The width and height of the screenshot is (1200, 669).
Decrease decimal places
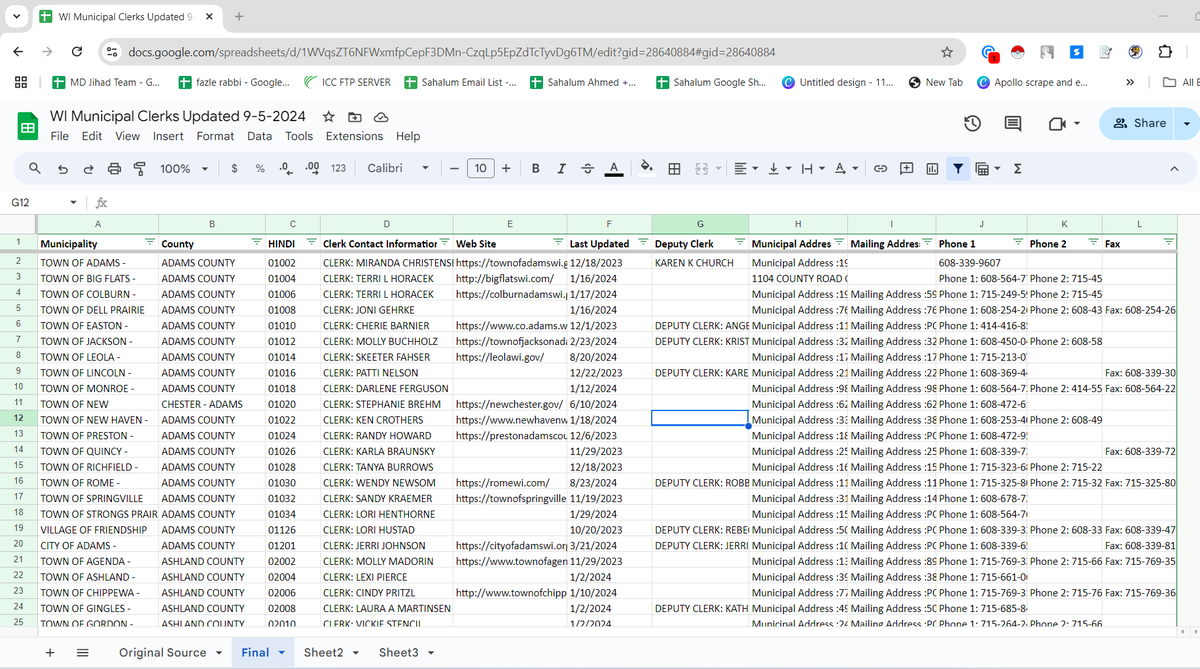click(x=286, y=169)
